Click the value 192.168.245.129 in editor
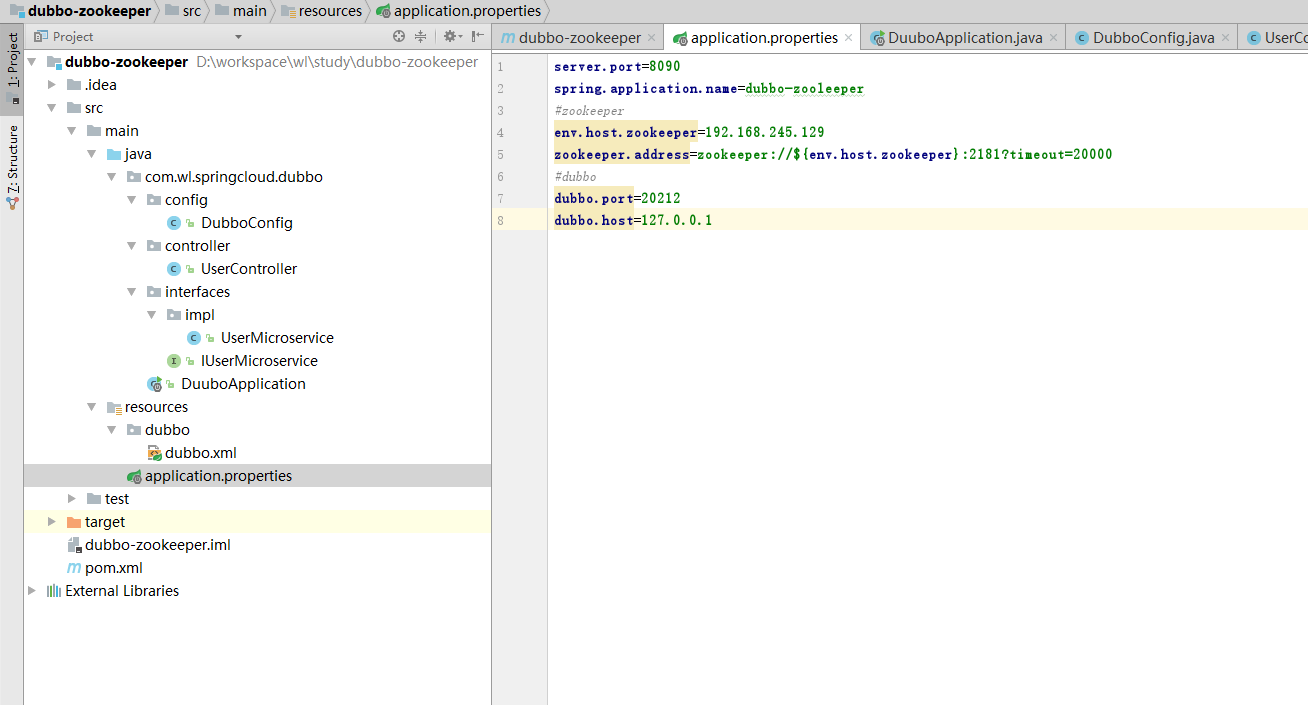Viewport: 1308px width, 705px height. (765, 132)
